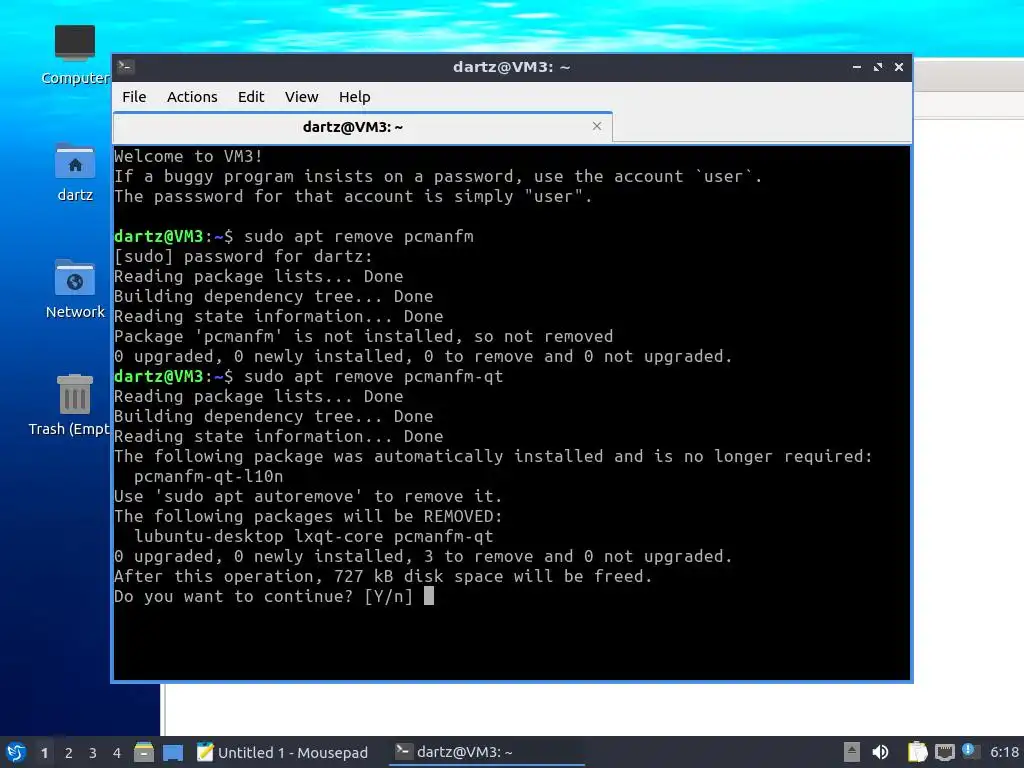Screen dimensions: 1024x768
Task: Click the terminal window title text
Action: 511,67
